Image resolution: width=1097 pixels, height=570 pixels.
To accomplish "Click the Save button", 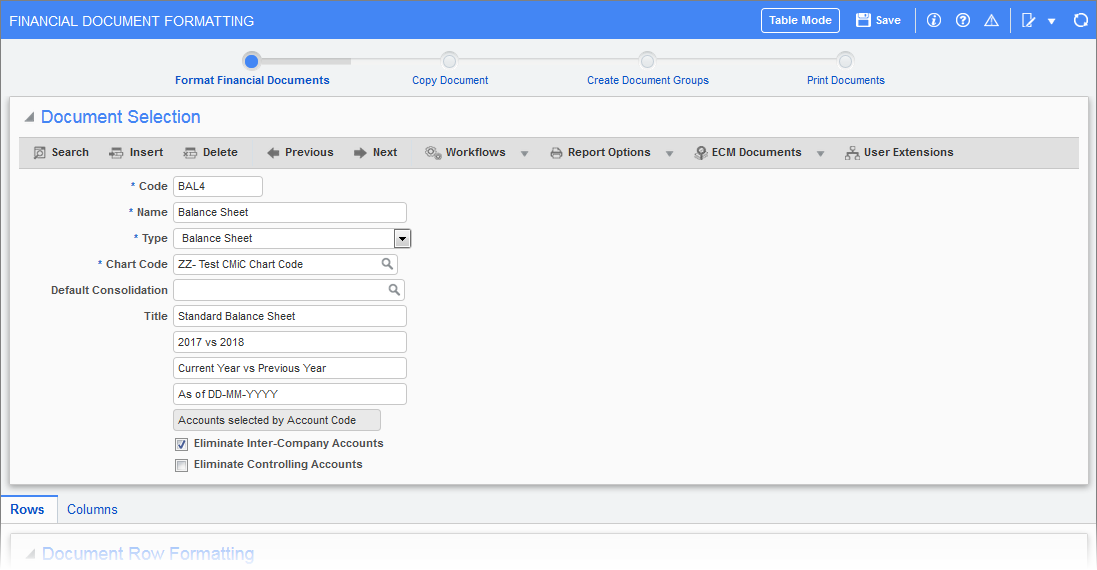I will coord(878,20).
